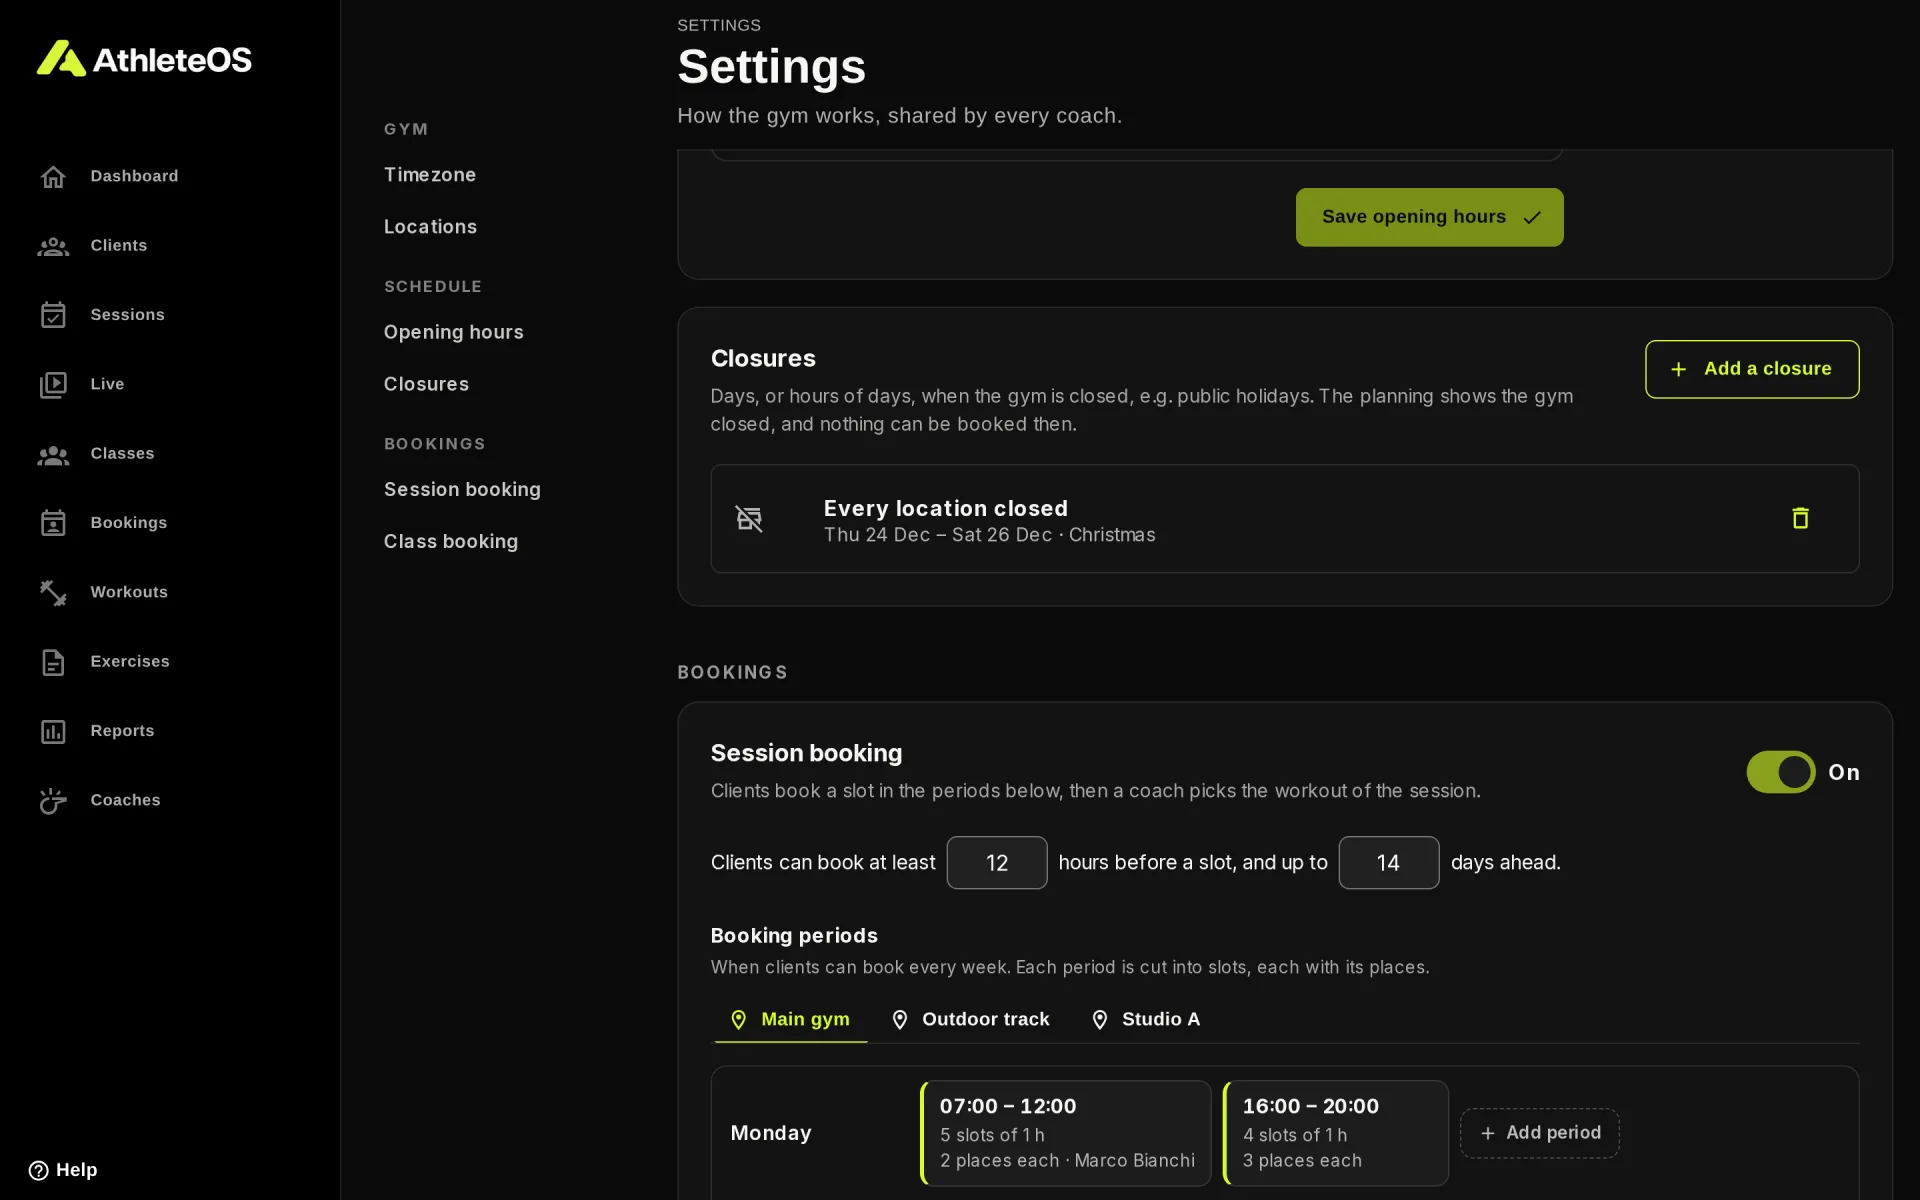This screenshot has width=1920, height=1200.
Task: Edit days ahead booking field
Action: (x=1389, y=863)
